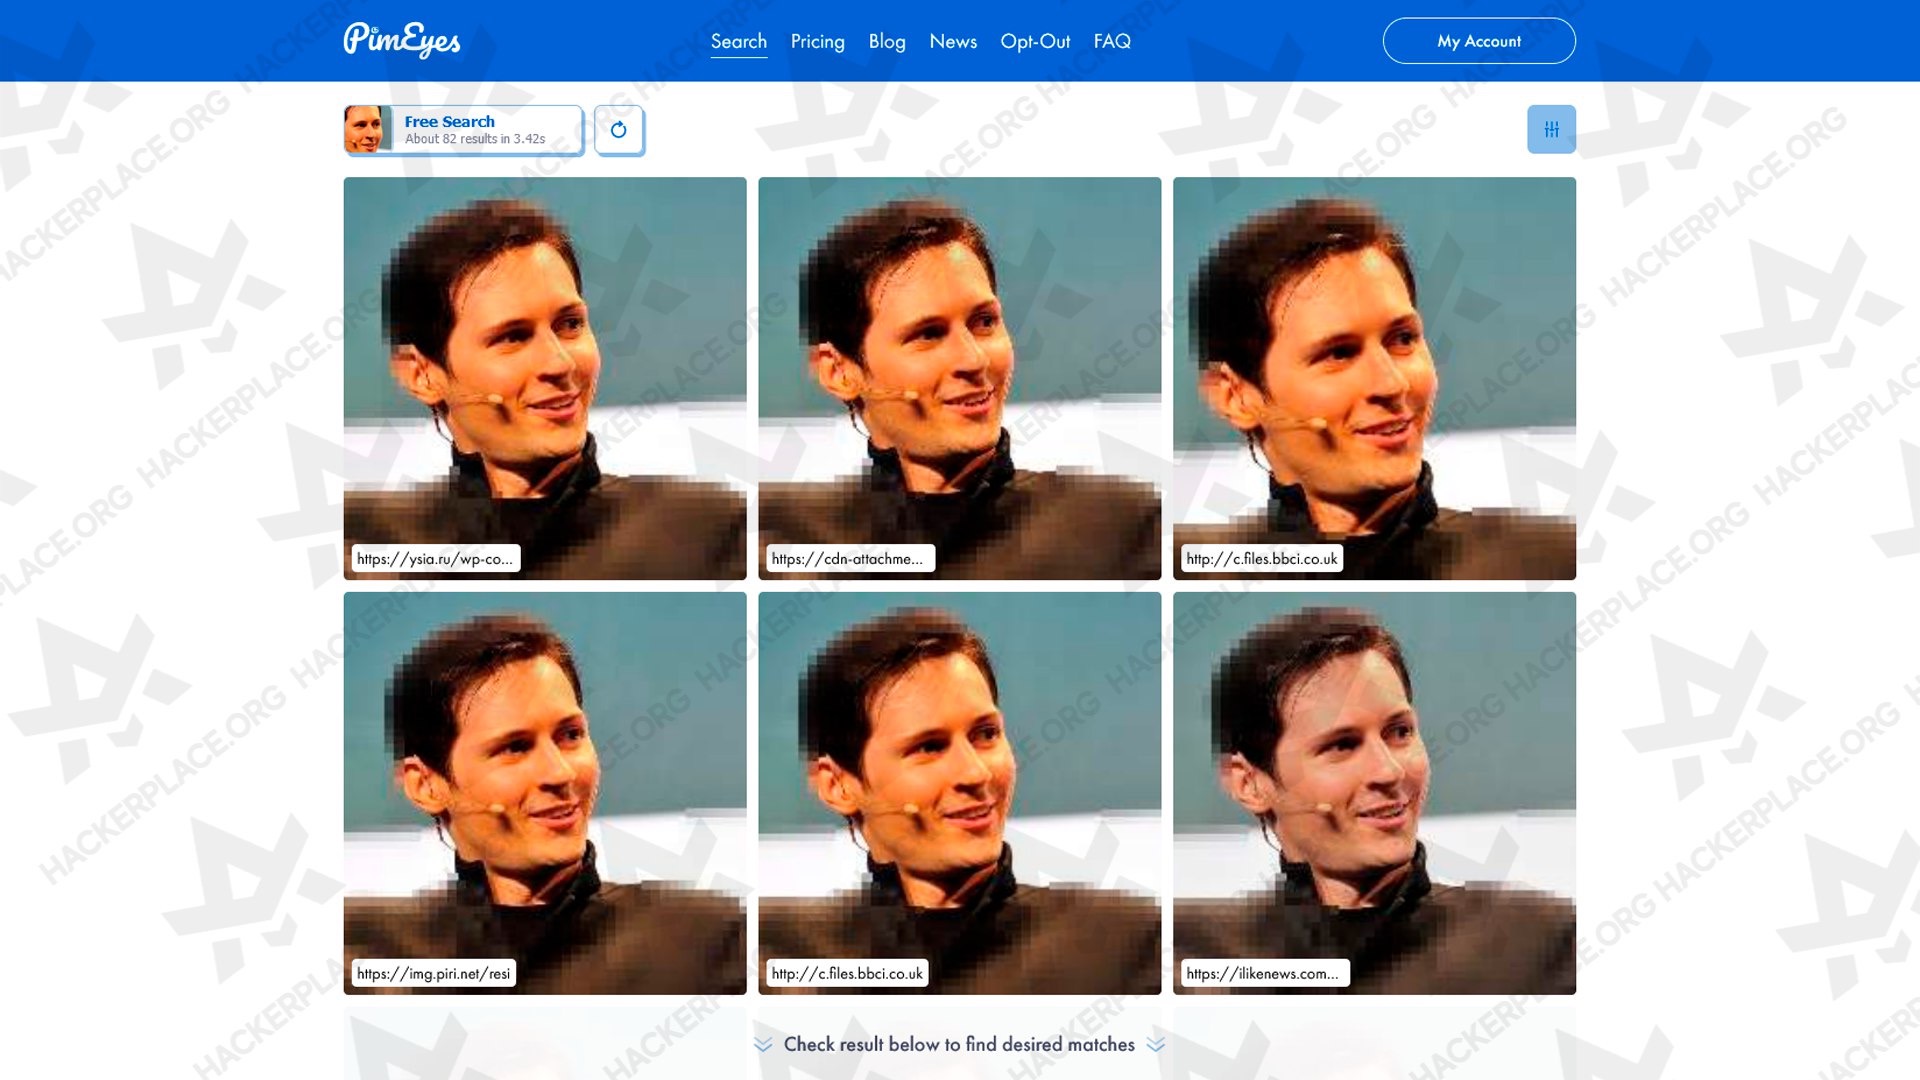Select the Blog navigation item
The width and height of the screenshot is (1920, 1080).
click(x=886, y=41)
